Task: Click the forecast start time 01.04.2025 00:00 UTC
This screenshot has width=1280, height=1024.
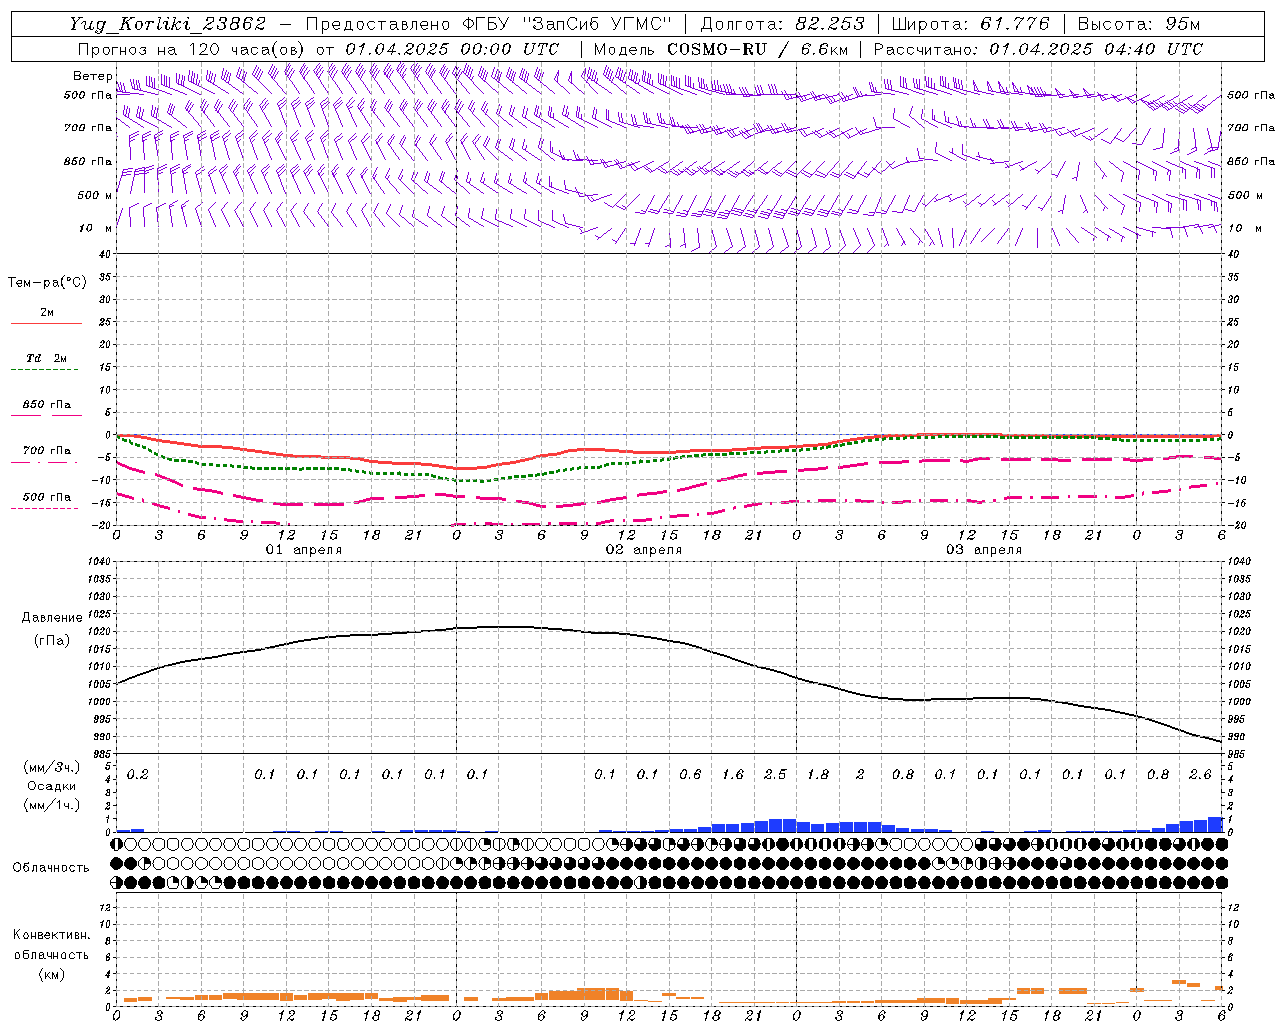Action: [x=452, y=49]
